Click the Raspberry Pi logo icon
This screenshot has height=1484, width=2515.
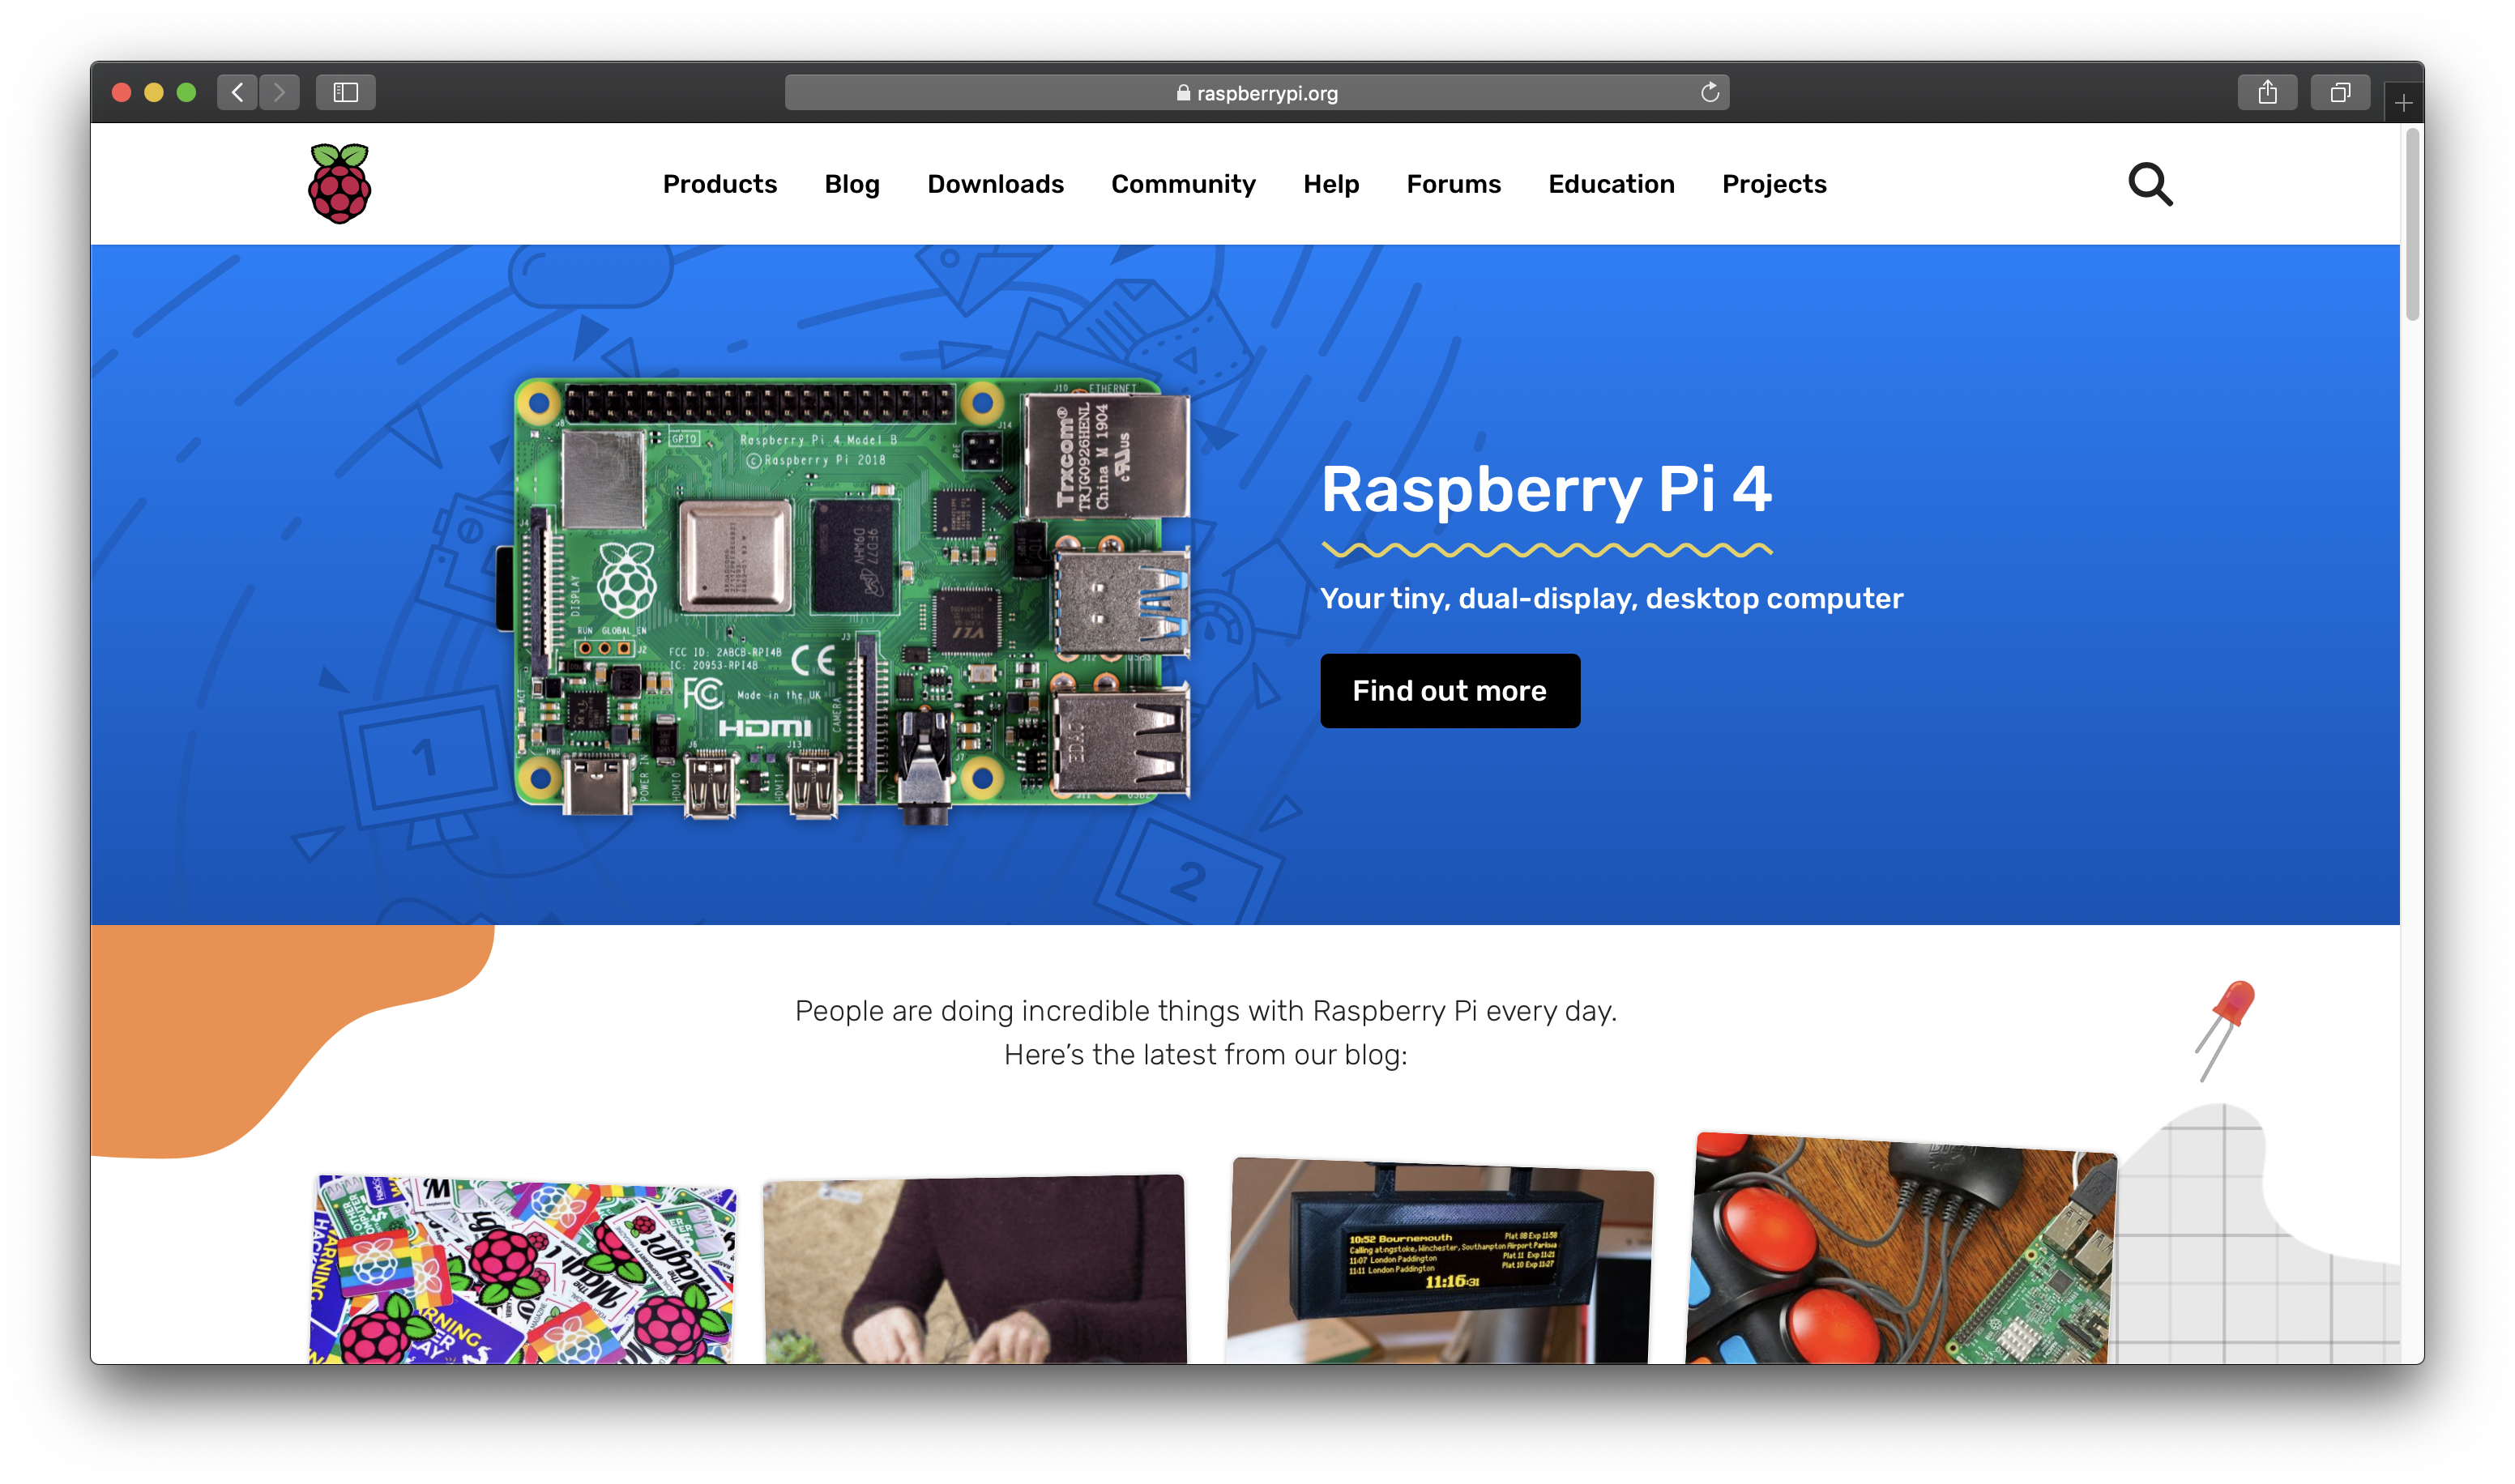pyautogui.click(x=339, y=184)
